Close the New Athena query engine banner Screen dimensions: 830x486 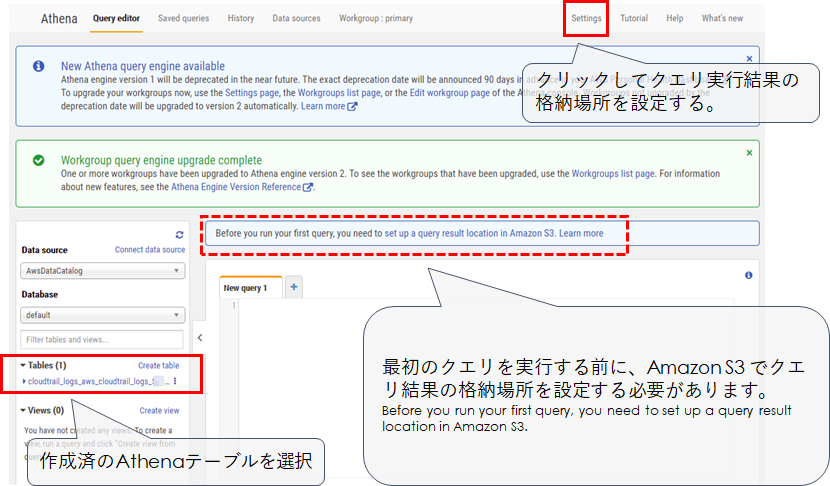tap(749, 59)
